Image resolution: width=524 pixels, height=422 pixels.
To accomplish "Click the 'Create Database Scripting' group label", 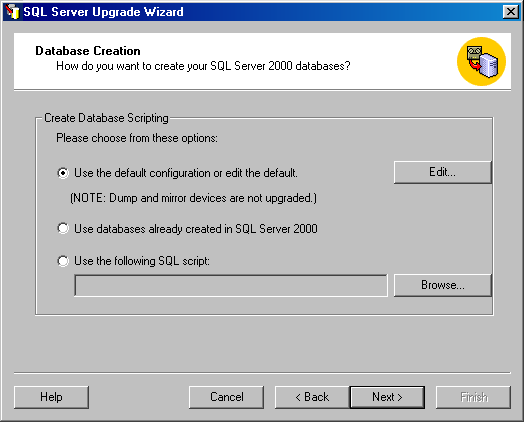I will [x=106, y=118].
